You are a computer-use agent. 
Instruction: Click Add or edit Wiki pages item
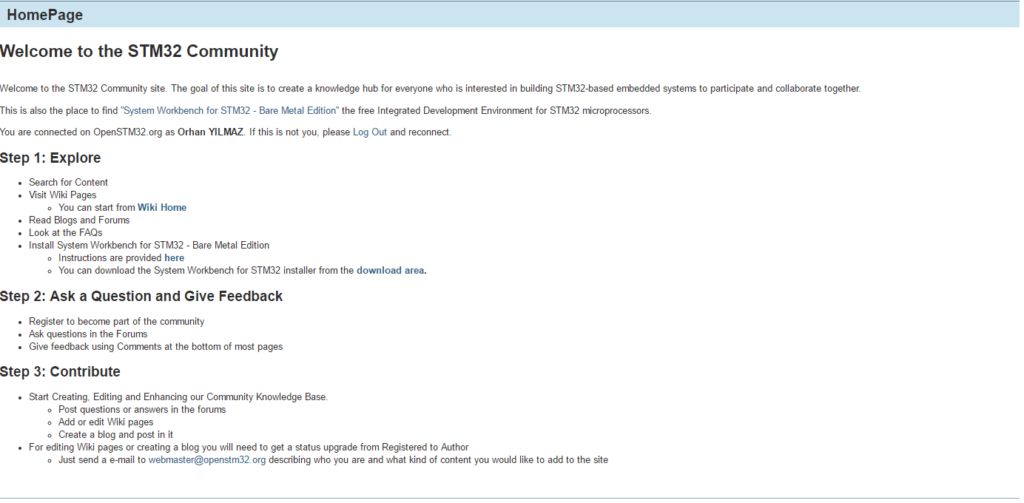coord(106,422)
